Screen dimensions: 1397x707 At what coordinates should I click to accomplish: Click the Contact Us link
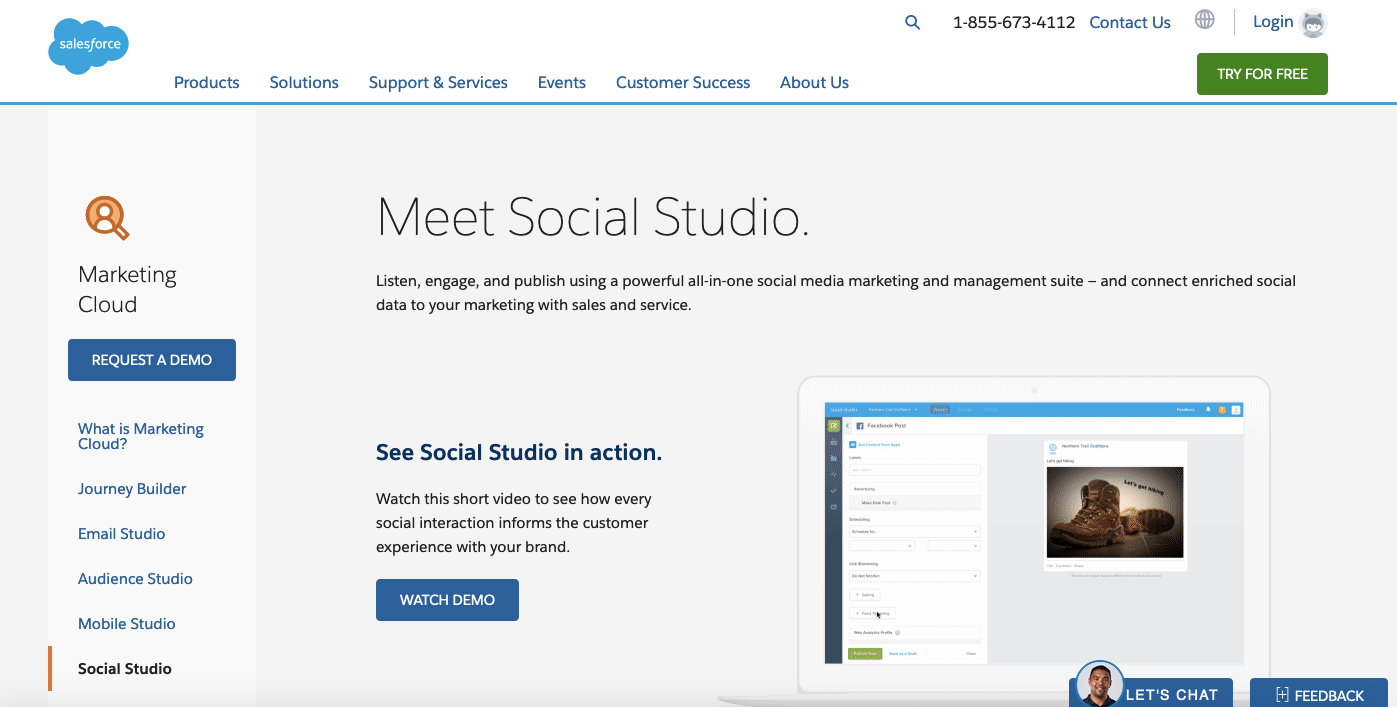[x=1130, y=22]
